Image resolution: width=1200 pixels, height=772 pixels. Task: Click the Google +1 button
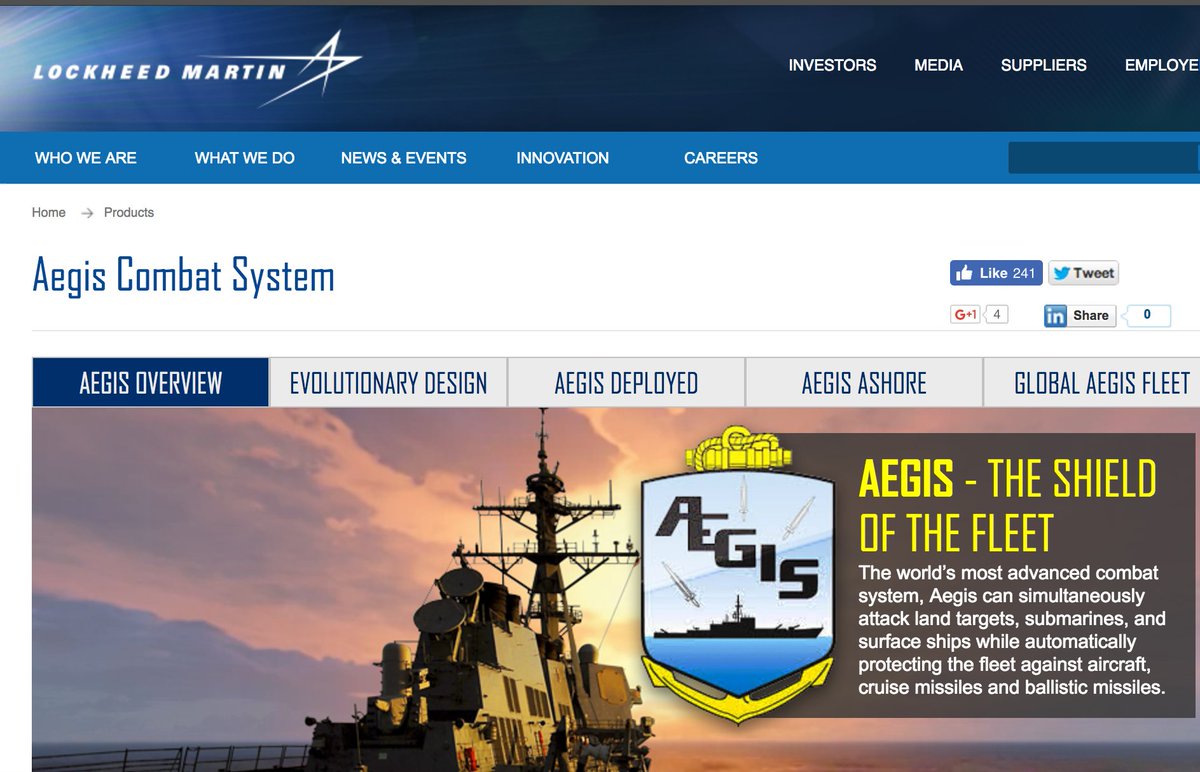tap(965, 315)
